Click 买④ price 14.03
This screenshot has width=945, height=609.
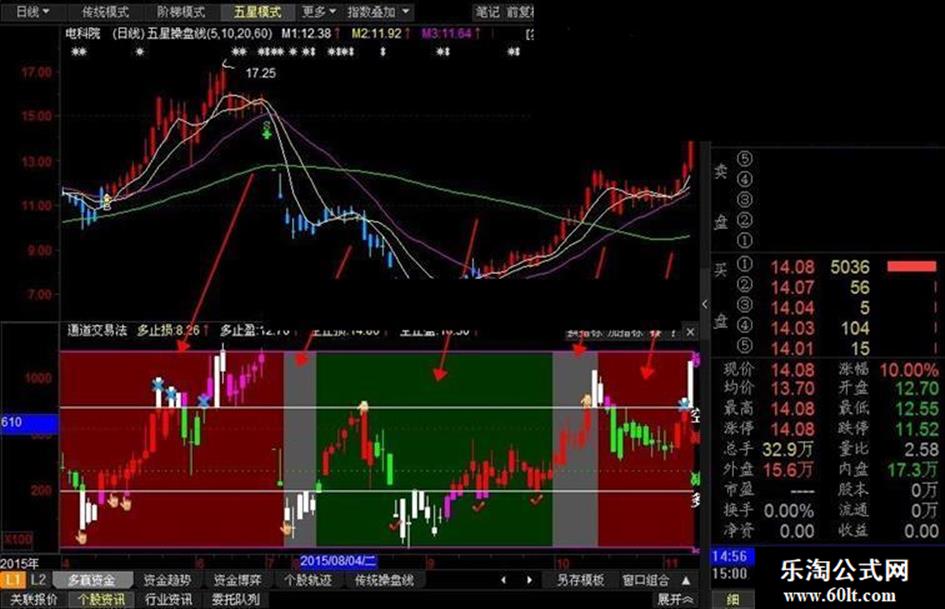[792, 328]
